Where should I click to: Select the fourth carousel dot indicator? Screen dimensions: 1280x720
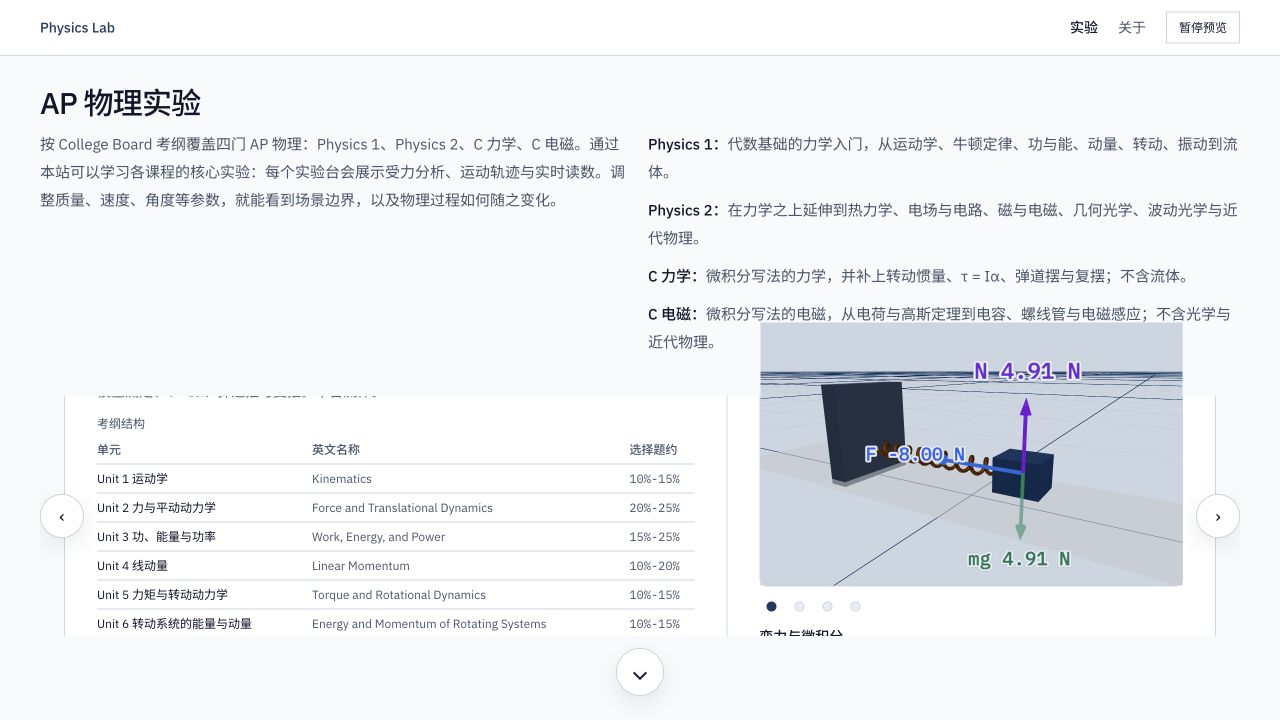(x=855, y=606)
